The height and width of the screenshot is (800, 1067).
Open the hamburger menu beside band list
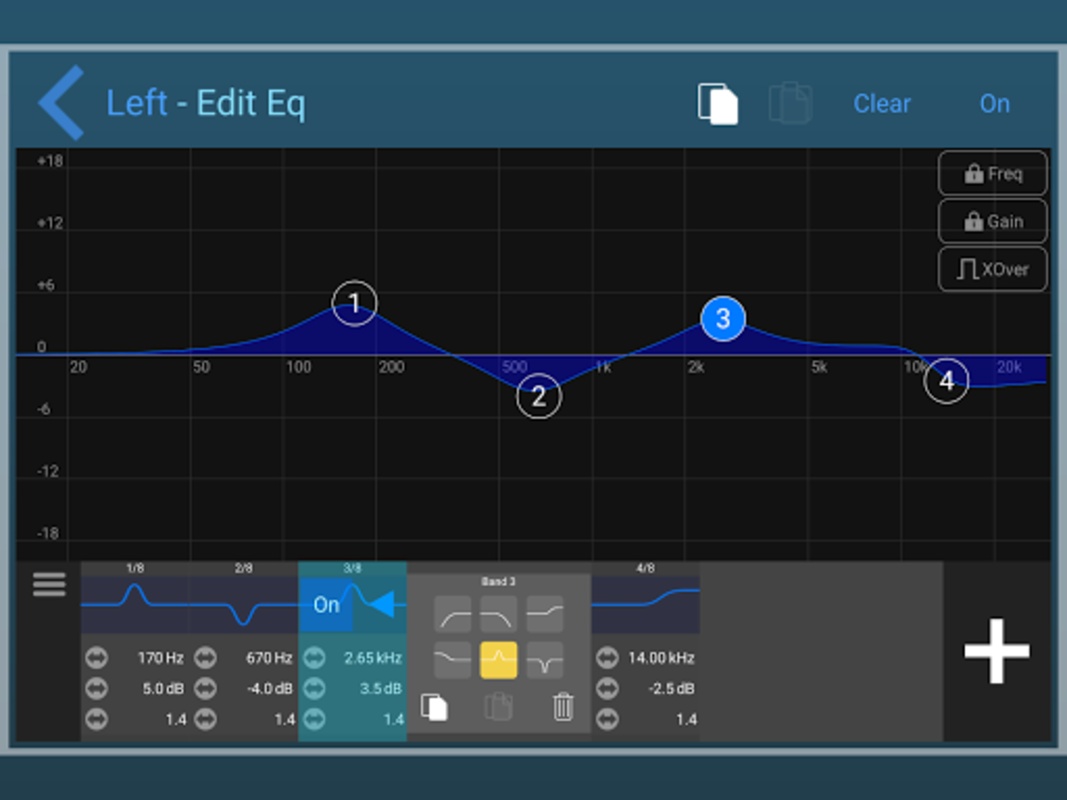tap(49, 585)
